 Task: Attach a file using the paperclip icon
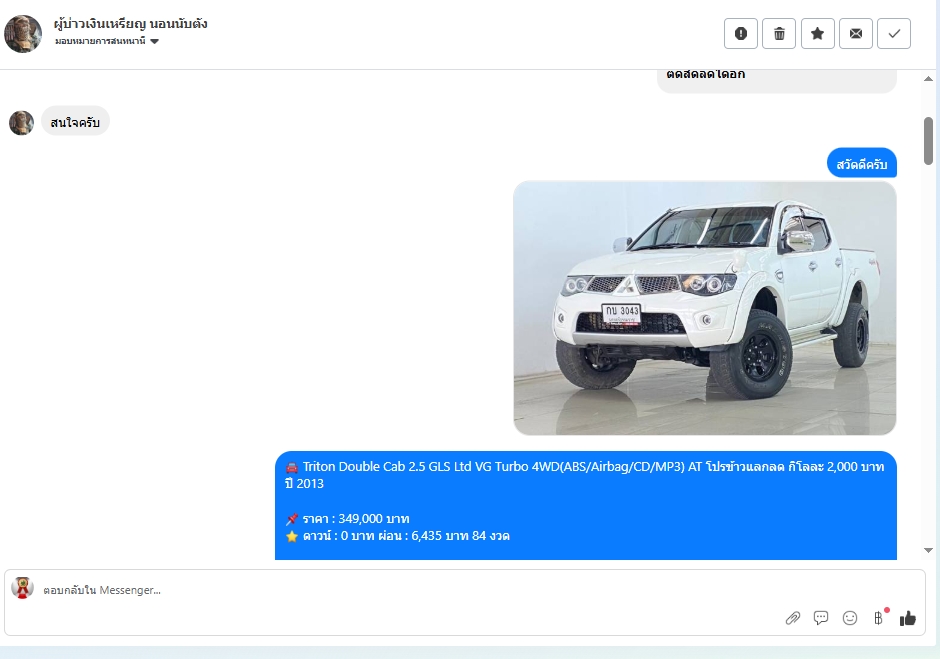[x=793, y=618]
